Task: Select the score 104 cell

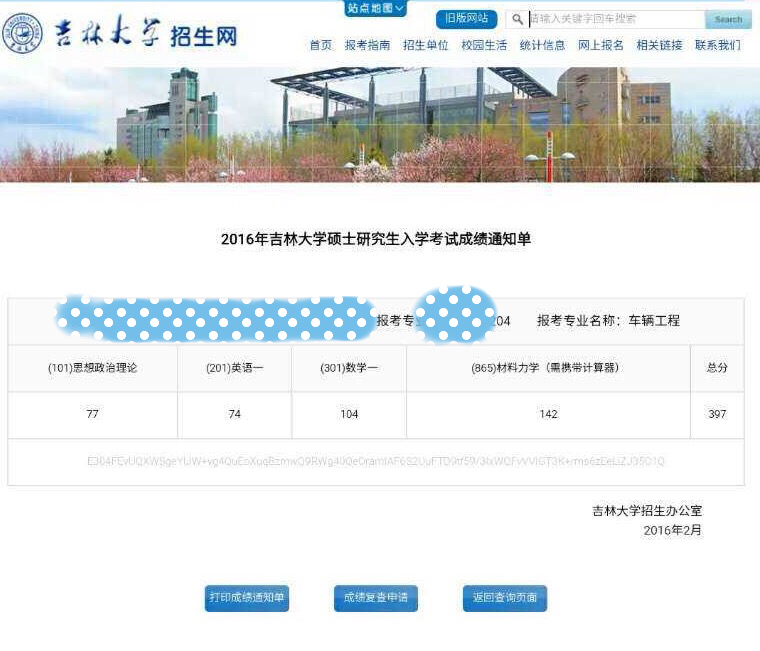Action: point(349,414)
